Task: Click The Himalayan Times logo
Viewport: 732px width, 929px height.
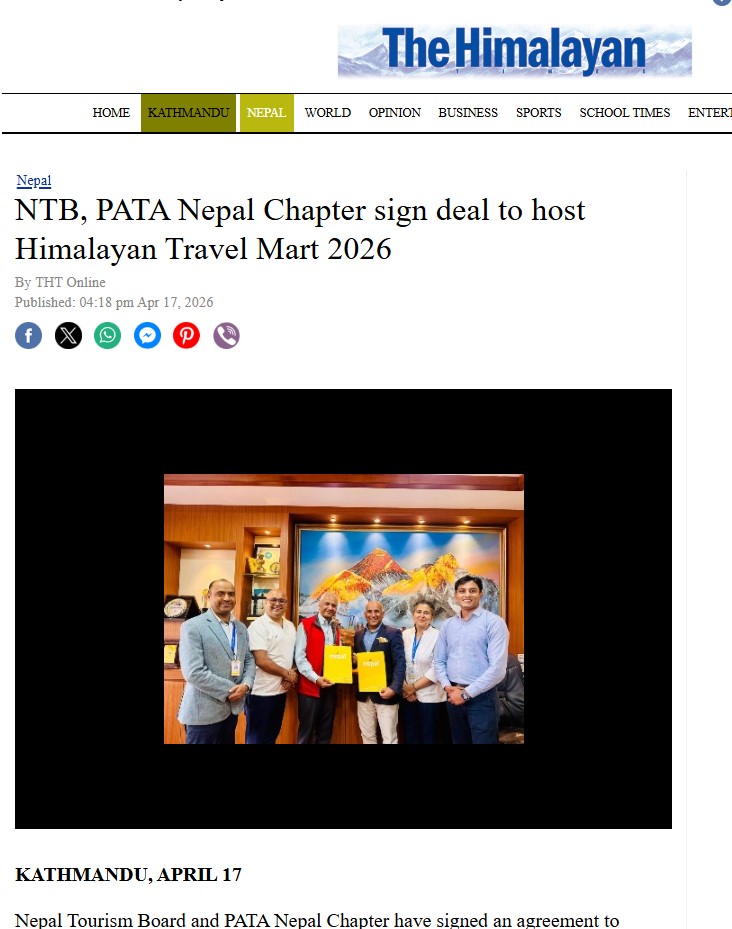Action: (x=514, y=51)
